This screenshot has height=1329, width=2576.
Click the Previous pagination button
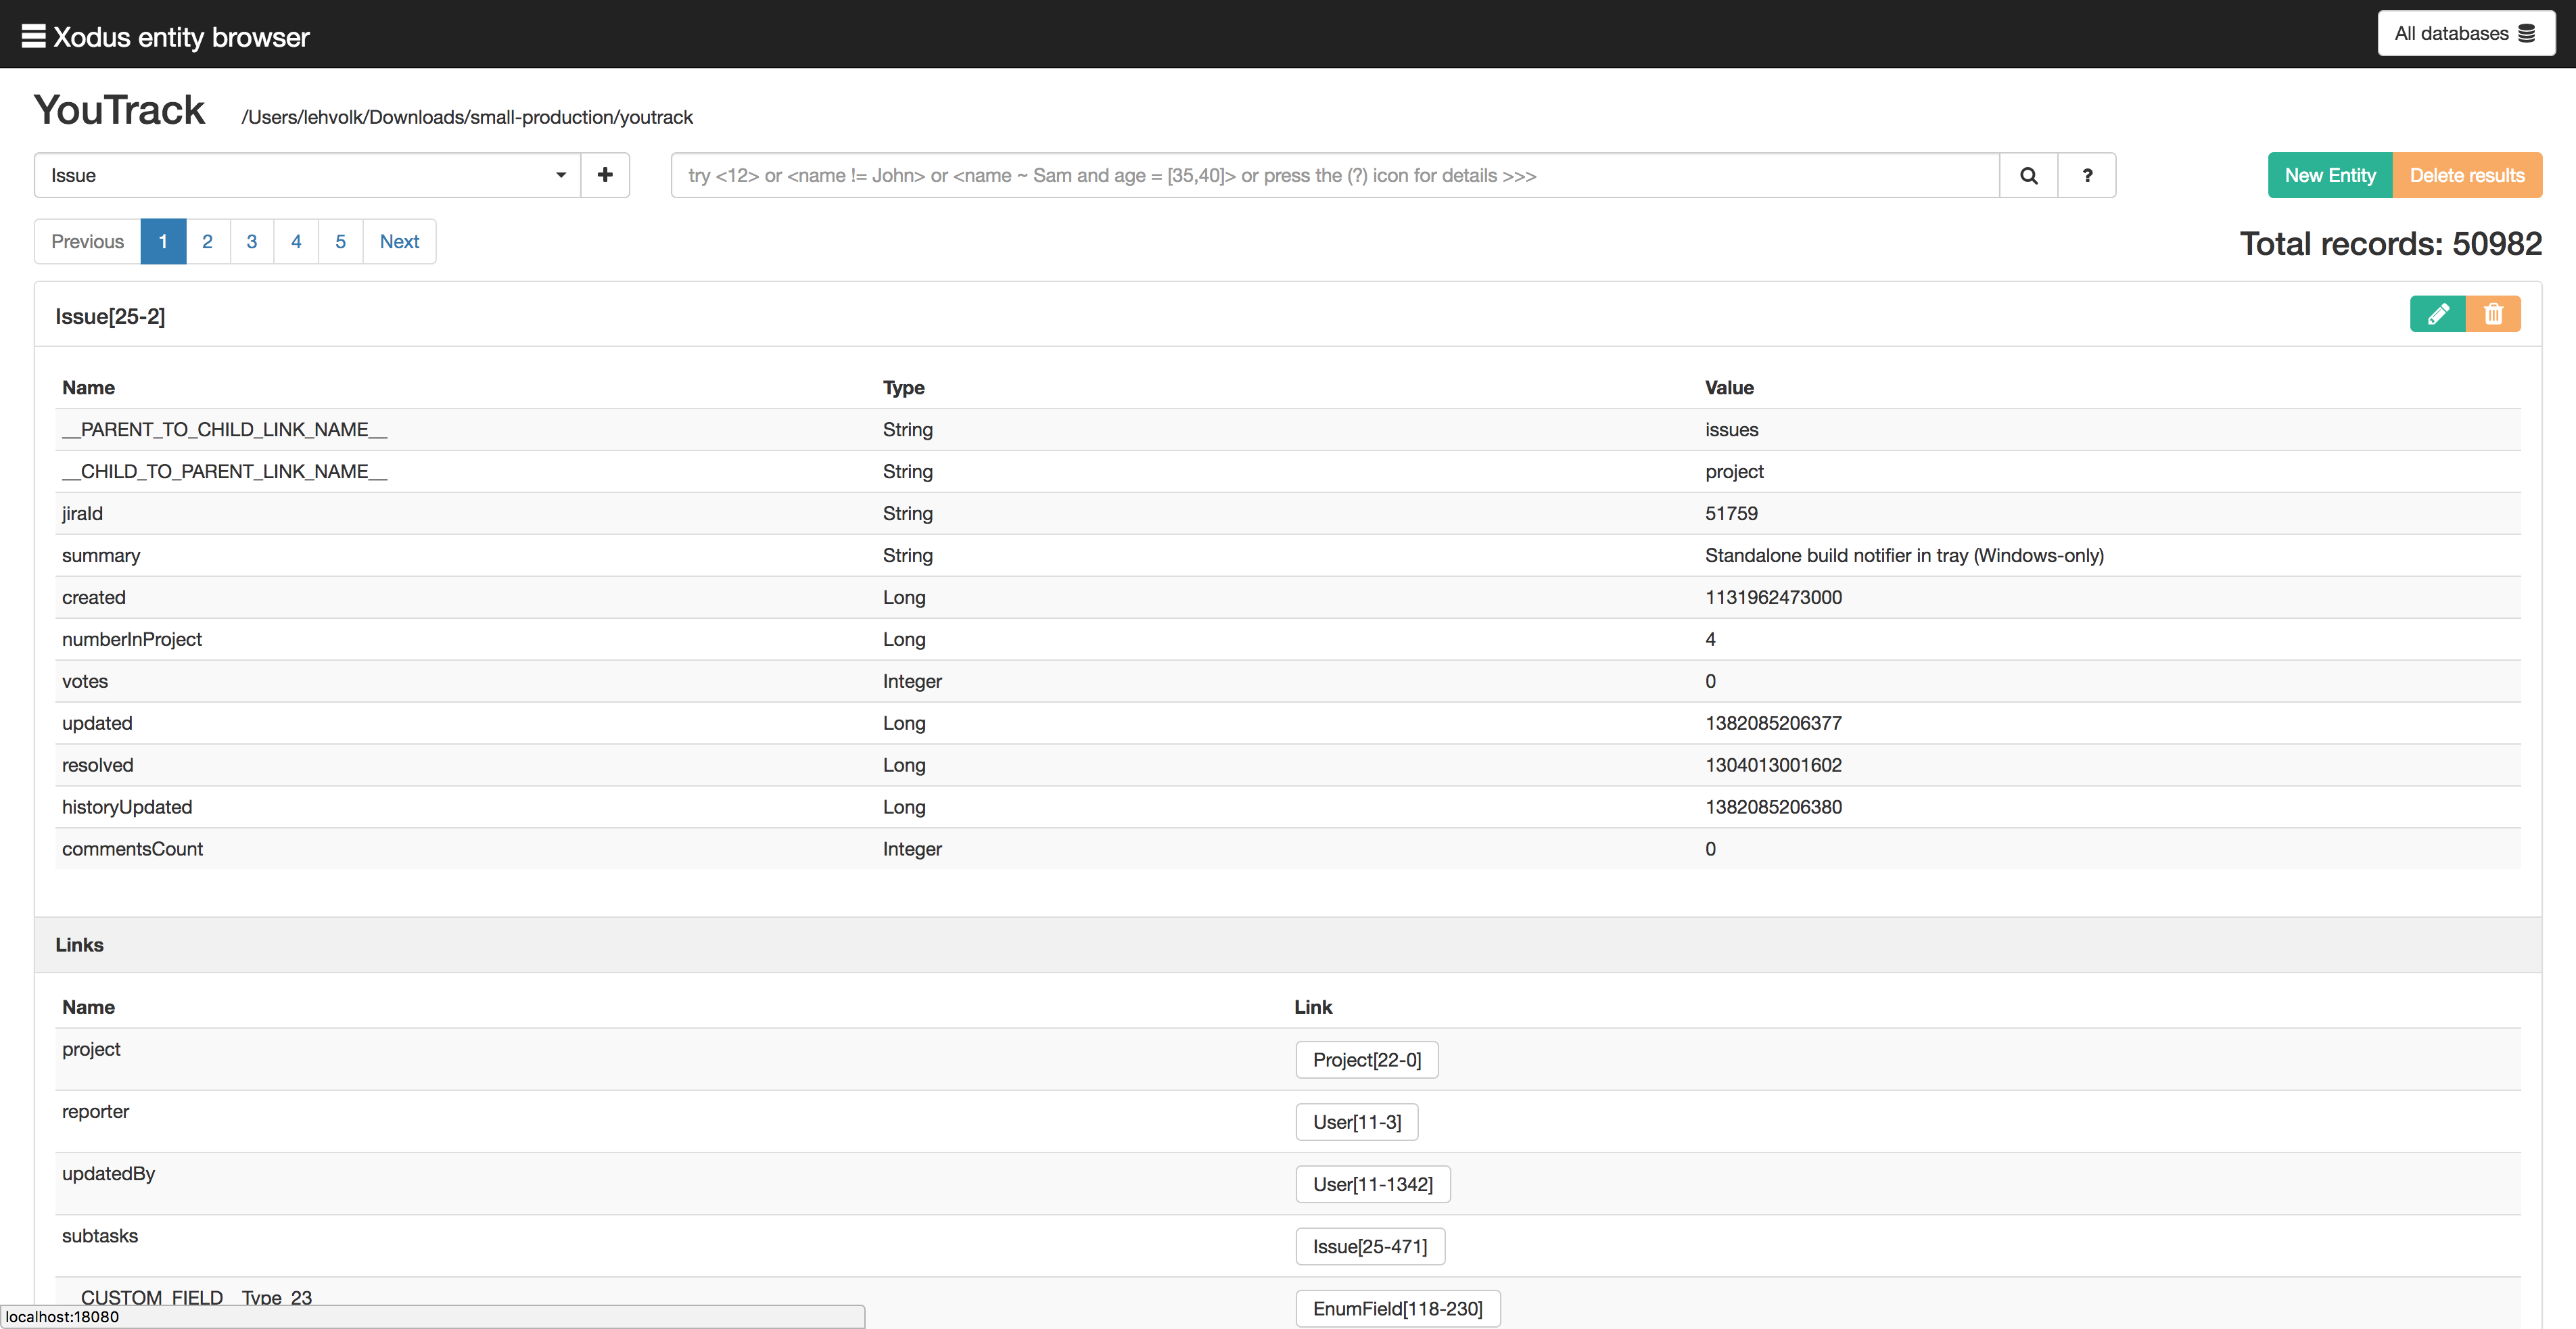coord(87,241)
